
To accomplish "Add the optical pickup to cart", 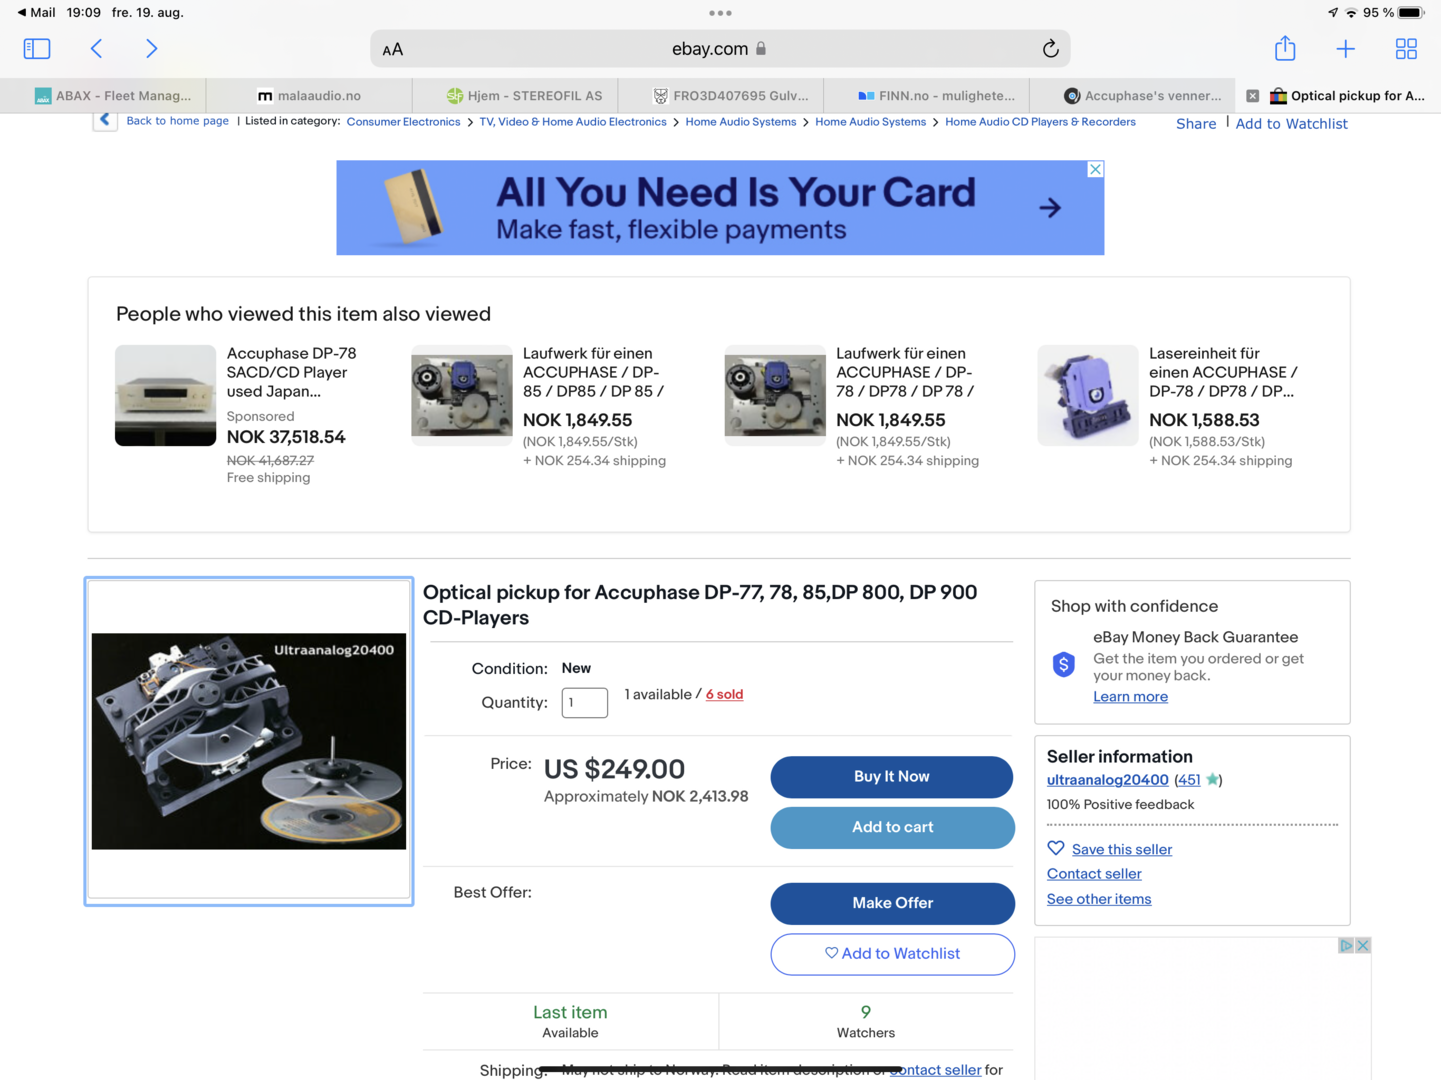I will point(892,827).
